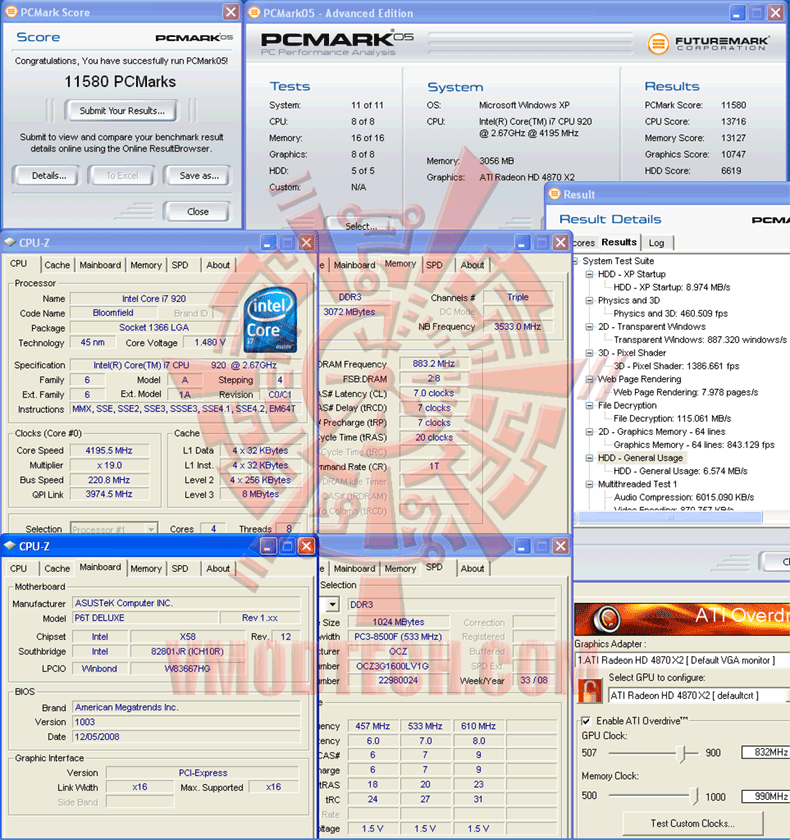Open the Log tab in Result Details
790x840 pixels.
click(656, 243)
